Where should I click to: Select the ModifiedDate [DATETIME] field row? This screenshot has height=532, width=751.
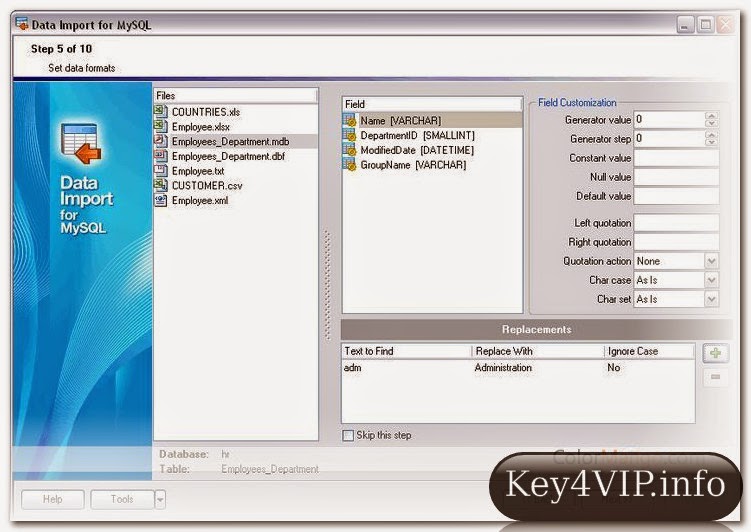(432, 150)
